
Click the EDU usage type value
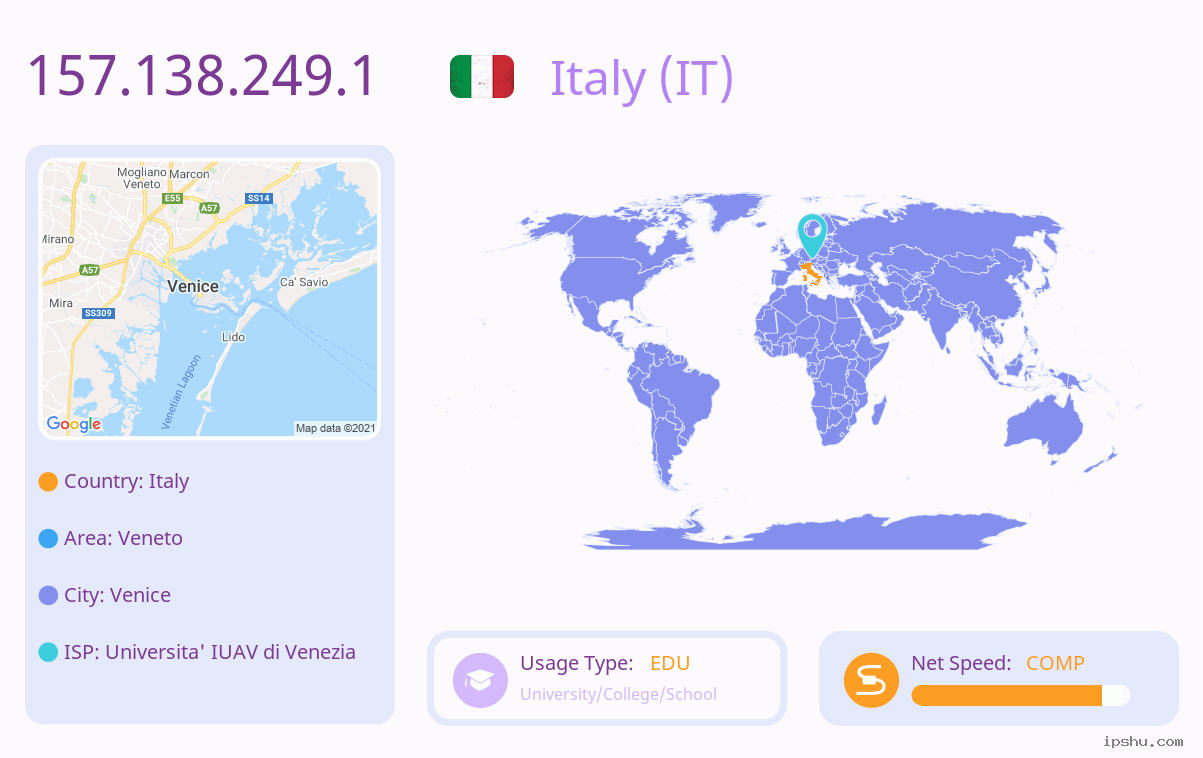click(670, 663)
